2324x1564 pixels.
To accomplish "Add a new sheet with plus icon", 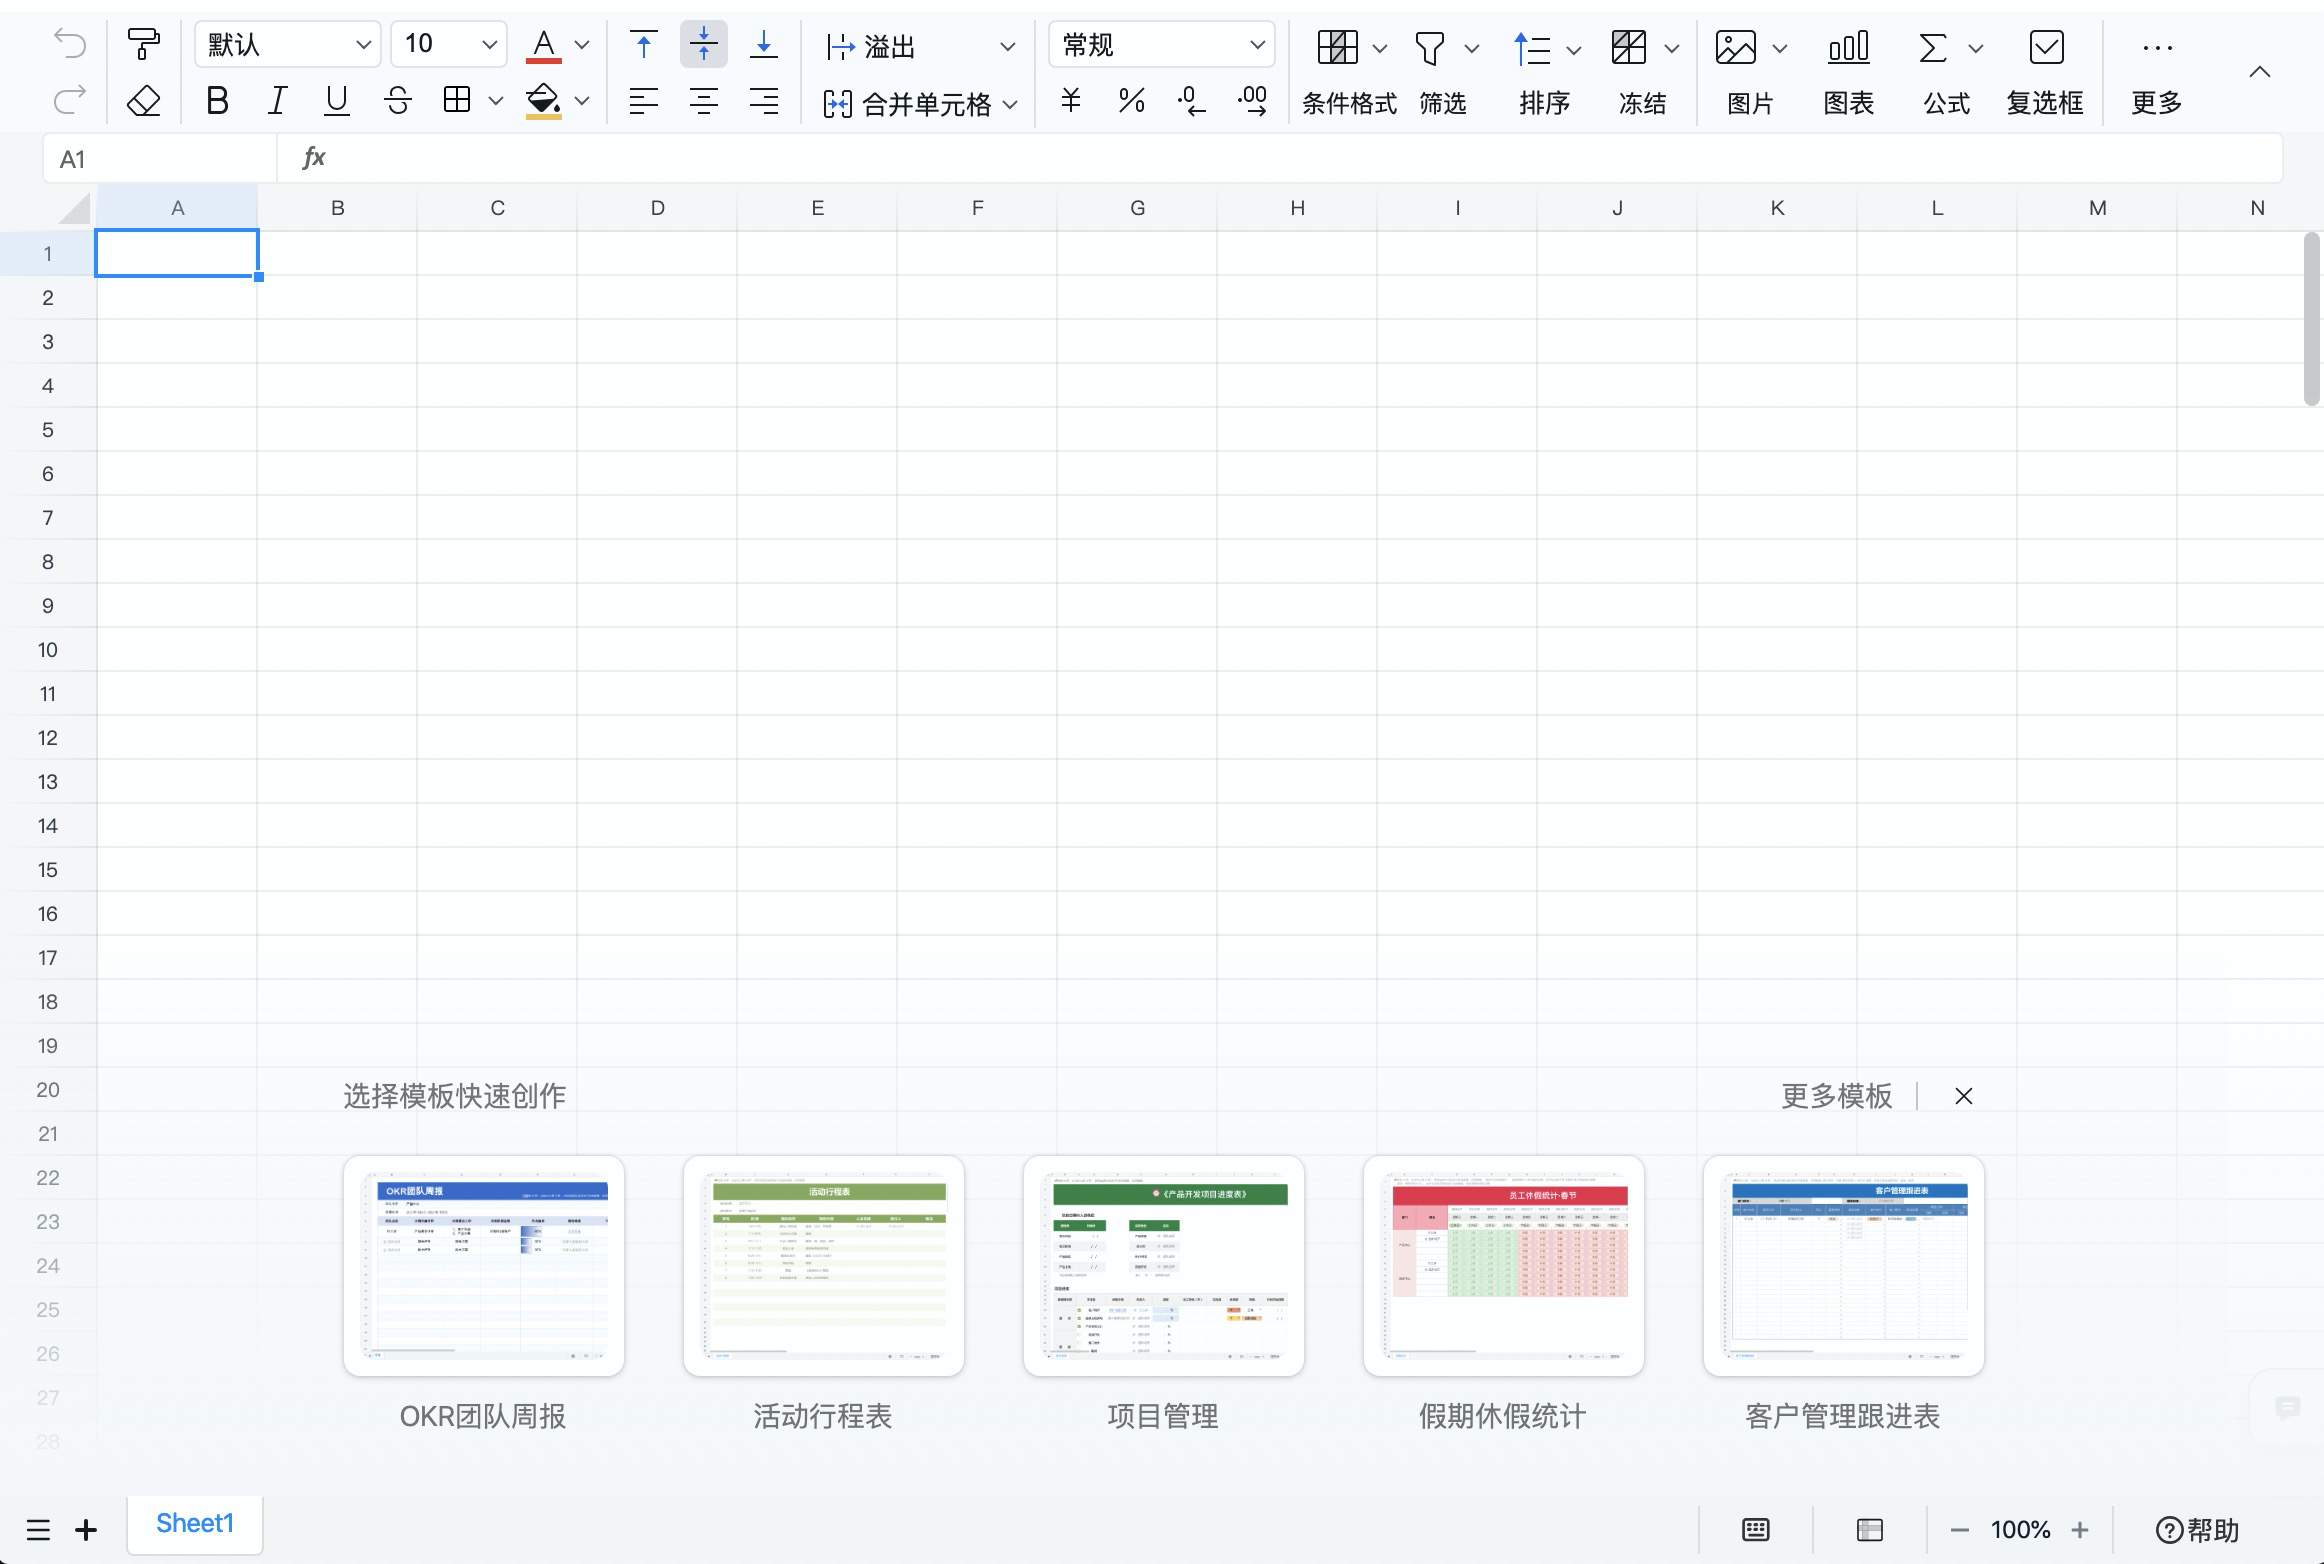I will click(x=86, y=1530).
